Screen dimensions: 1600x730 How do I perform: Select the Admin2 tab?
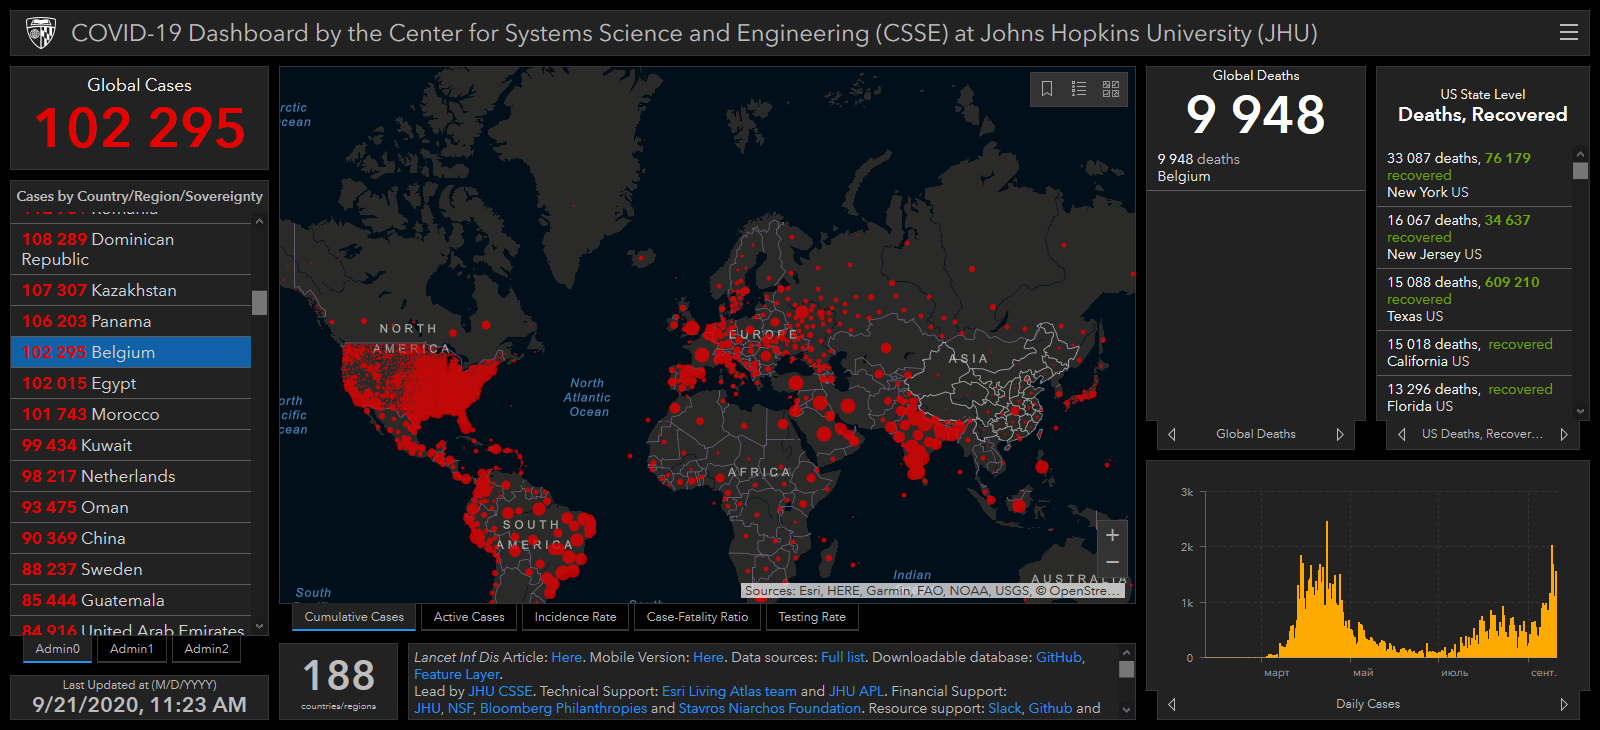207,649
